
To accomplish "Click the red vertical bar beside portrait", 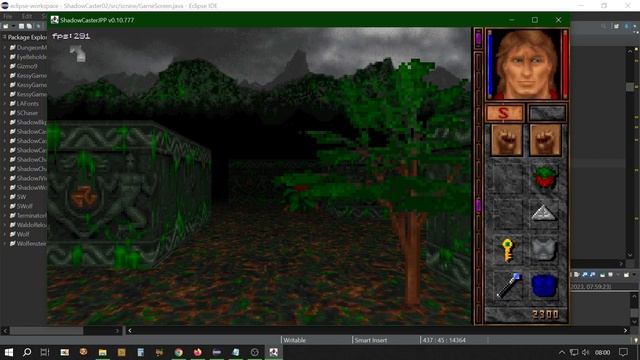I will 565,64.
